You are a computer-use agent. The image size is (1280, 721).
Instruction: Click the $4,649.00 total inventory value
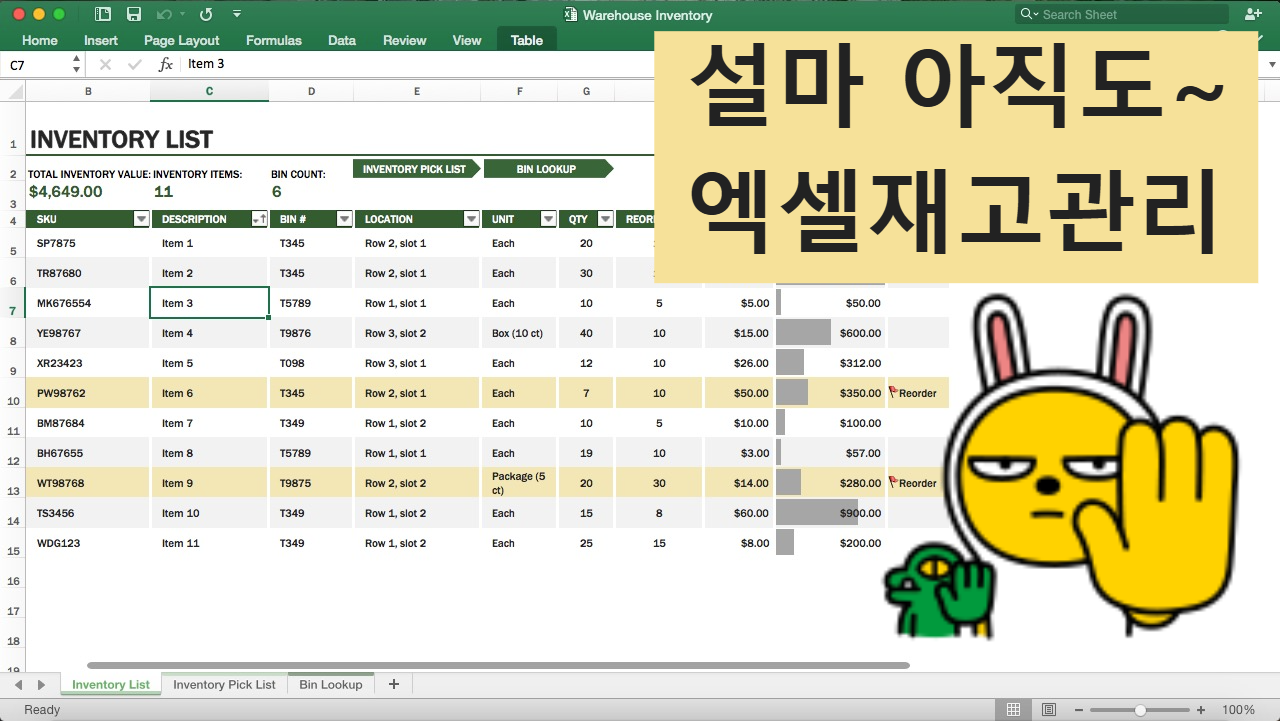click(x=65, y=192)
